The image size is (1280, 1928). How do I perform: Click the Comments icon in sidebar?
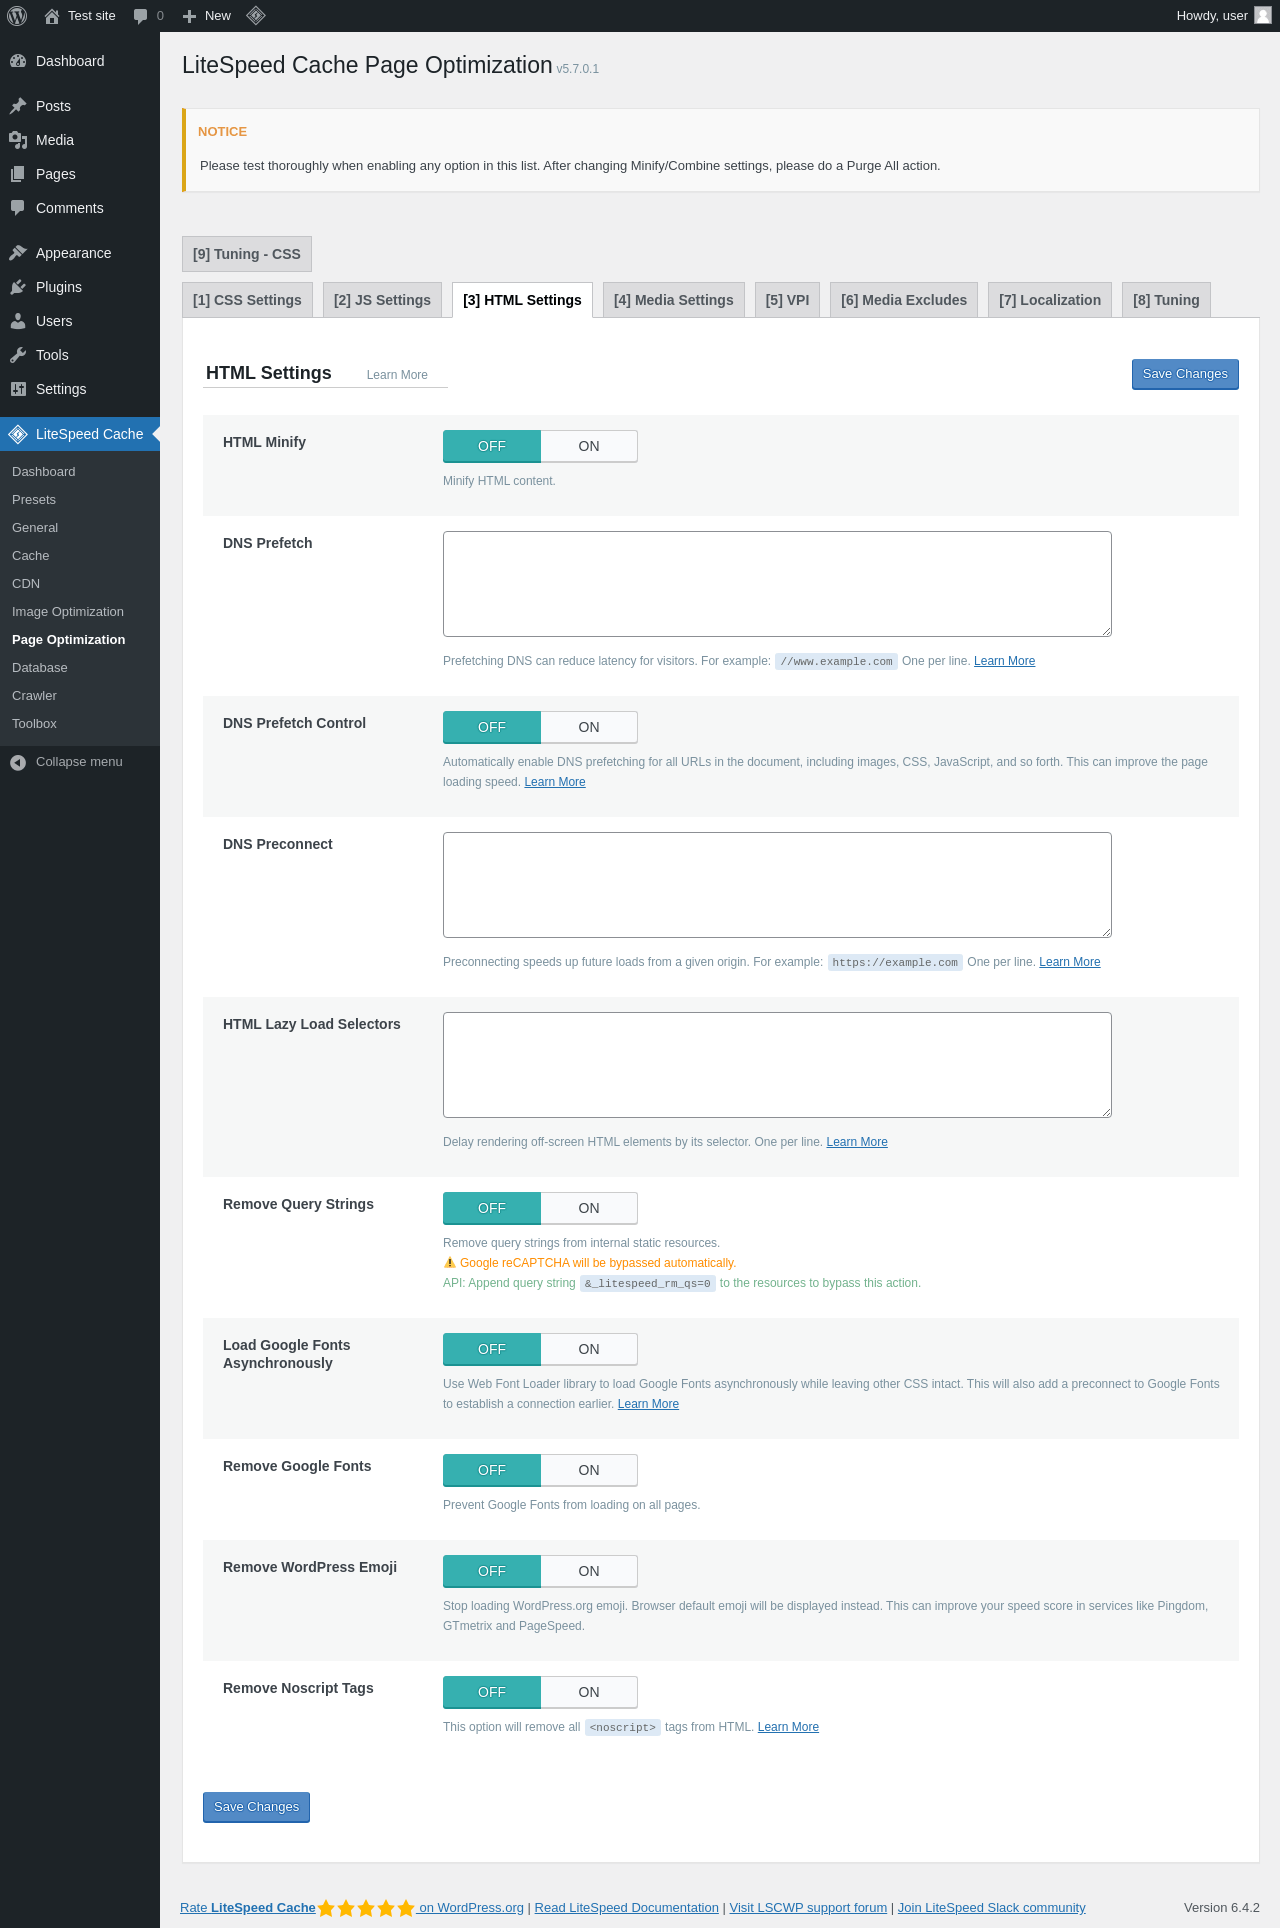18,208
